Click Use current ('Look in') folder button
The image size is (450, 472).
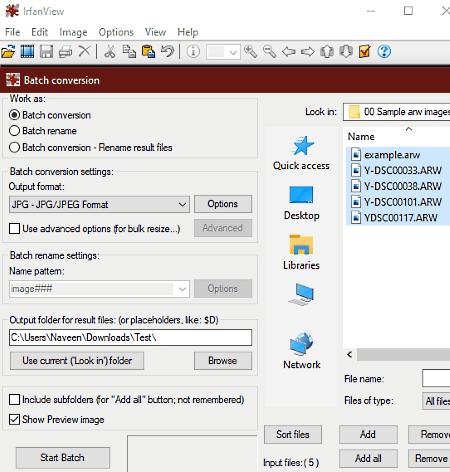tap(77, 361)
